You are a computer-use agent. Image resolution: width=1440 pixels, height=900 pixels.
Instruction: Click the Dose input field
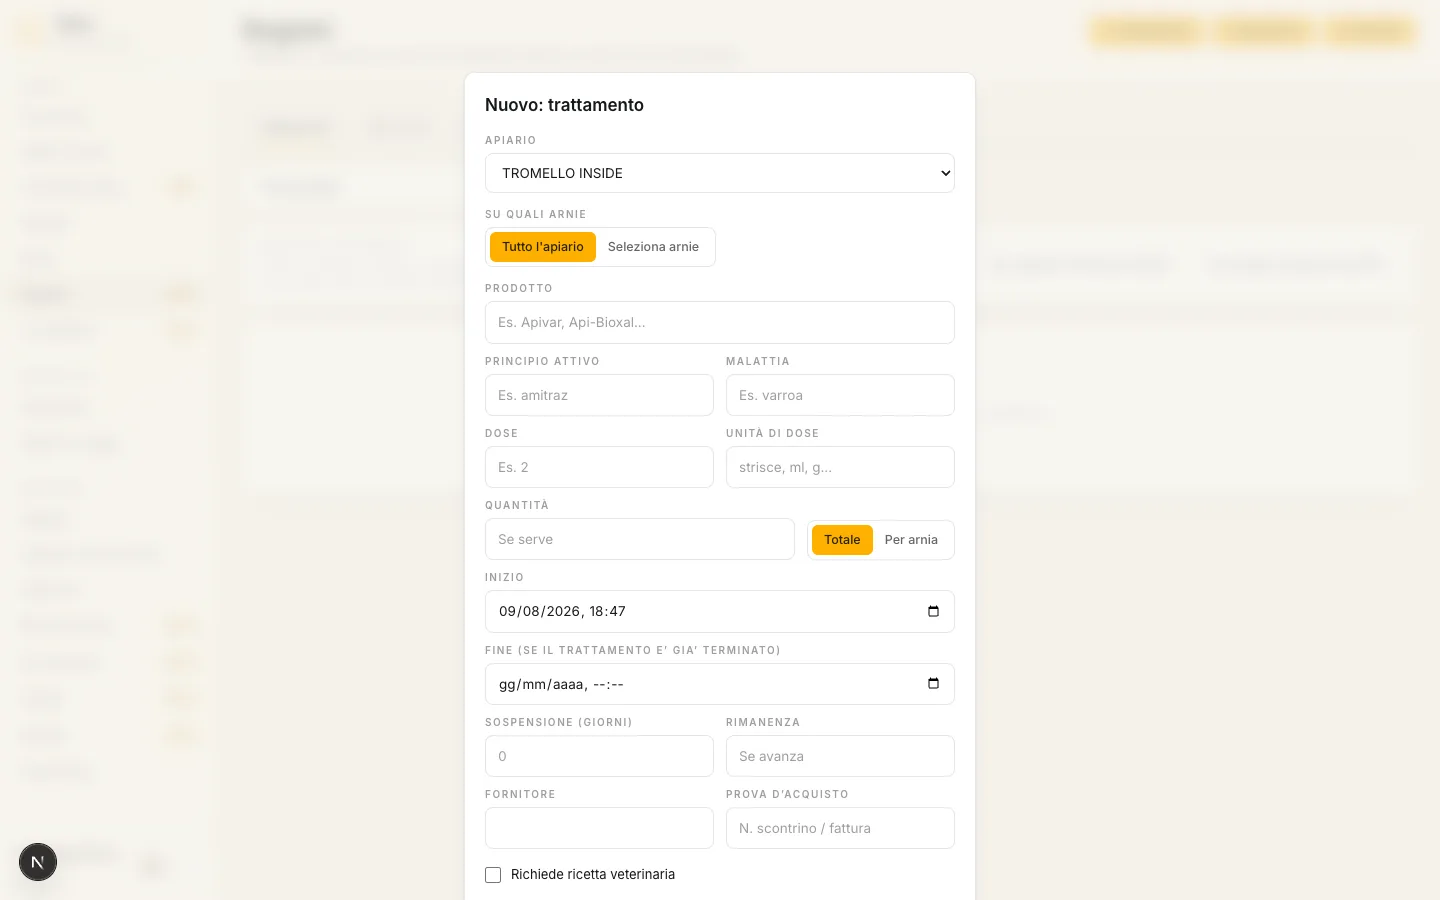pyautogui.click(x=599, y=467)
